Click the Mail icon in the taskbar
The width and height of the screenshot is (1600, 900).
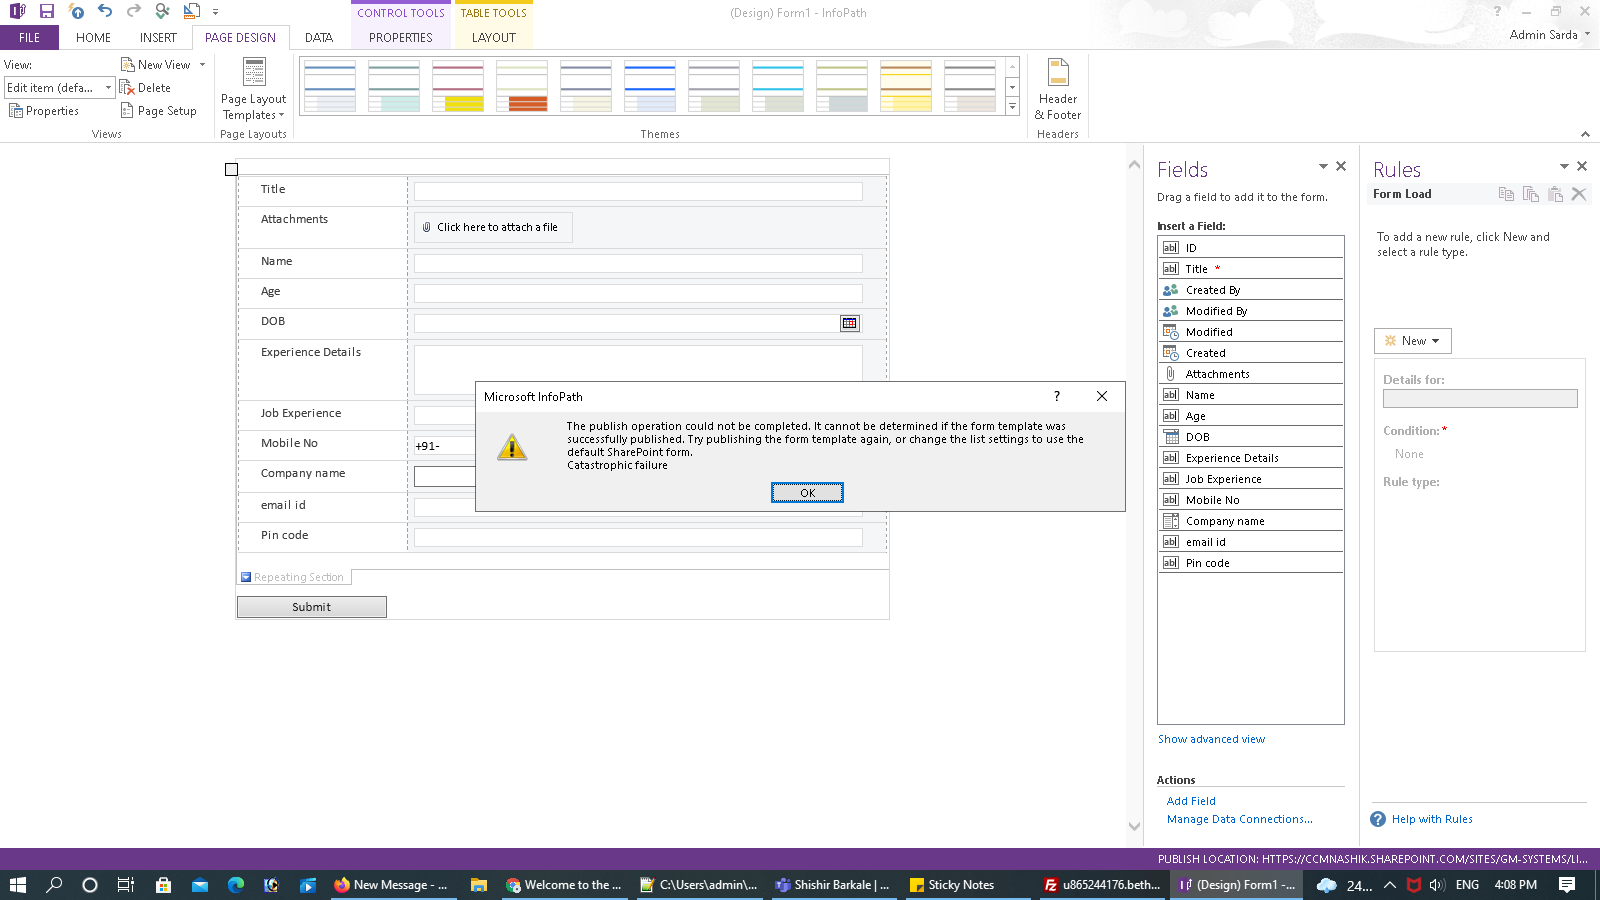tap(200, 885)
